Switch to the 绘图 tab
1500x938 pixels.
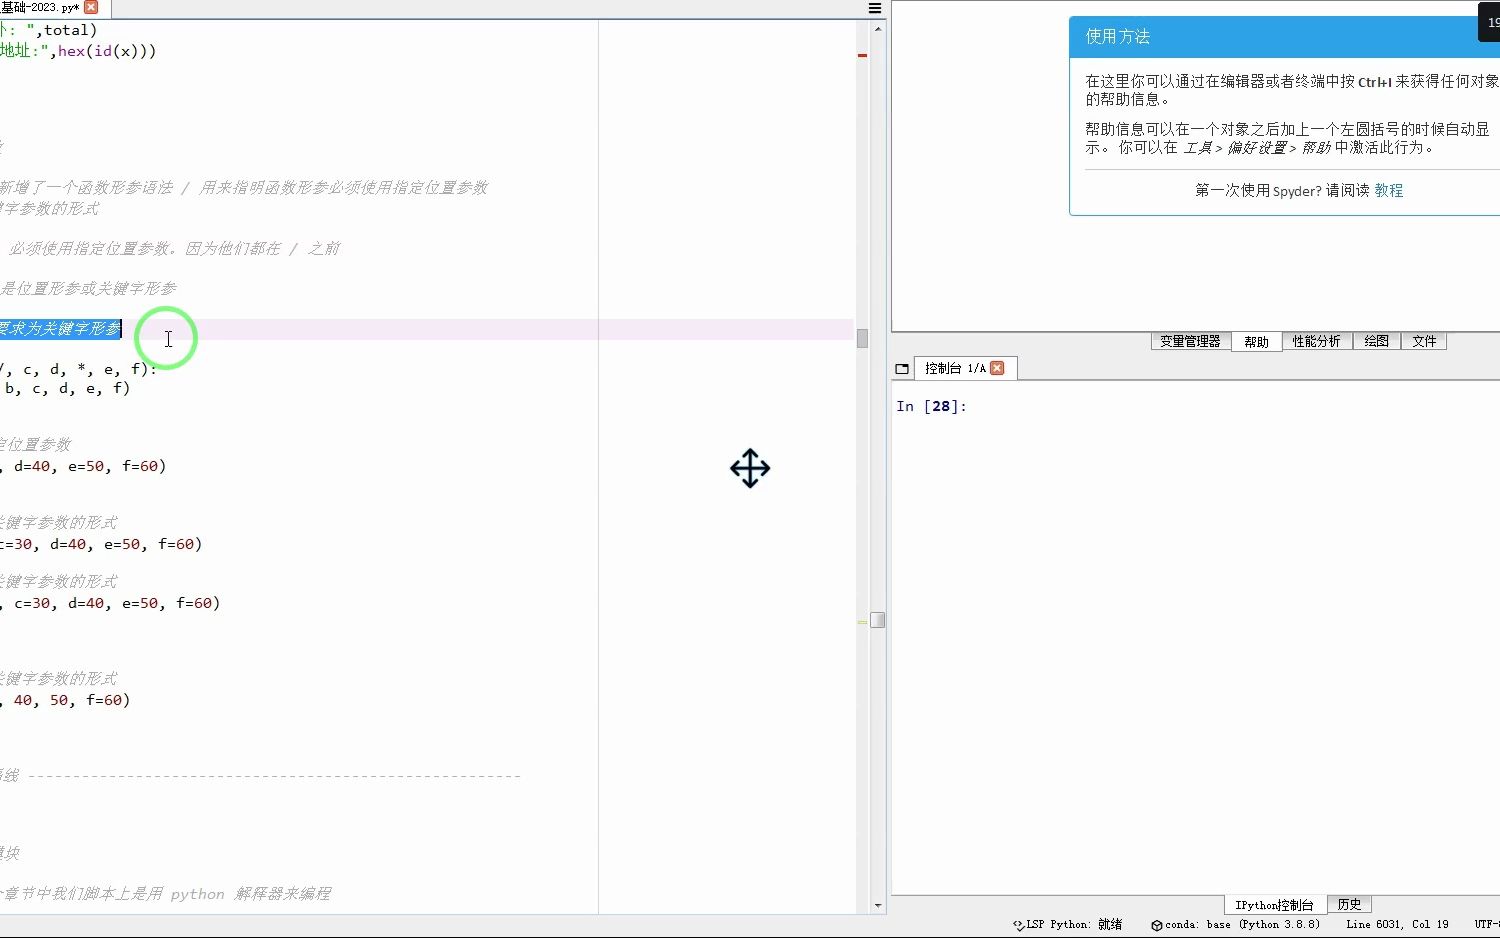1376,341
